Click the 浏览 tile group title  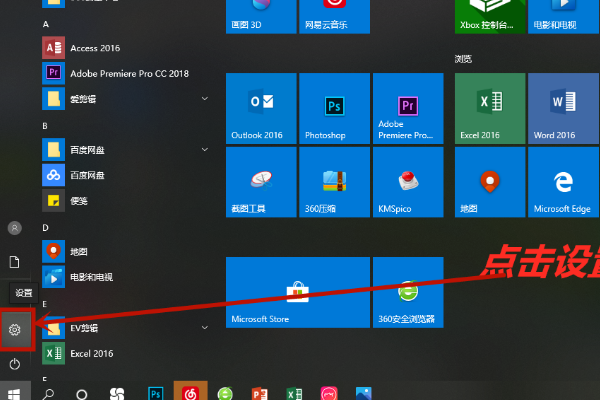click(x=463, y=59)
